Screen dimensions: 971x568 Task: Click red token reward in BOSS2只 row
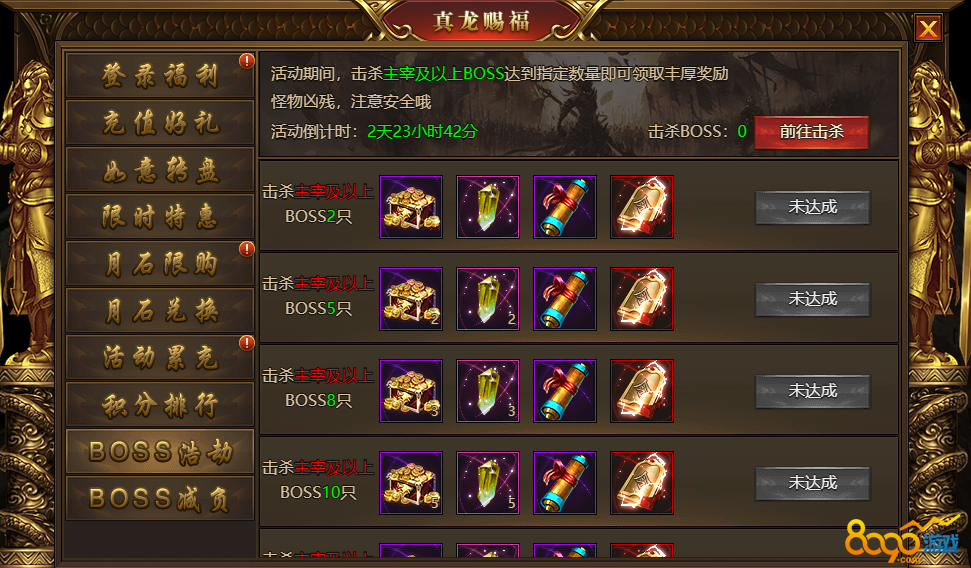(642, 207)
